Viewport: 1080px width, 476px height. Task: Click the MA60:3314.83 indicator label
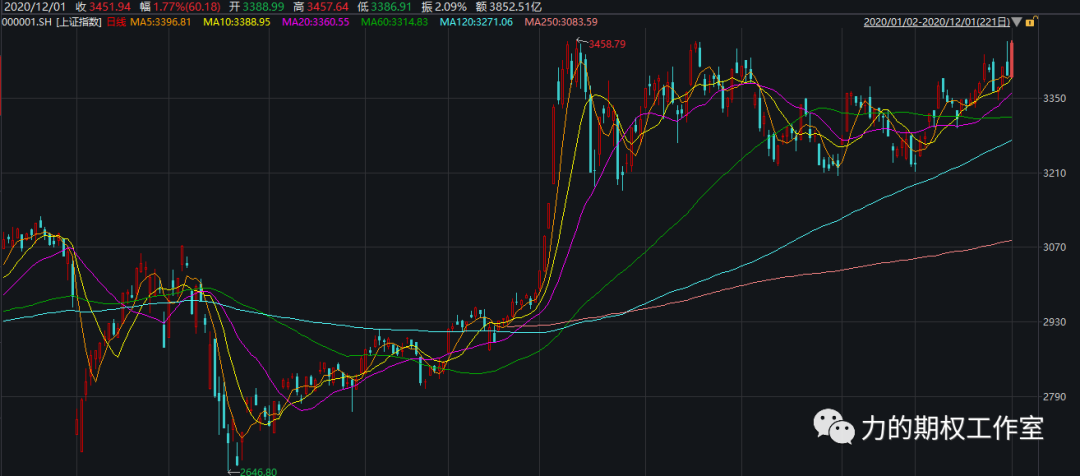pyautogui.click(x=395, y=23)
